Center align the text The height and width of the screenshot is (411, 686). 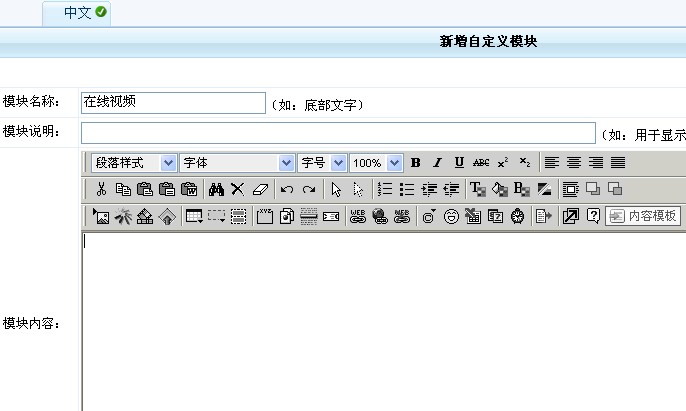(x=574, y=162)
